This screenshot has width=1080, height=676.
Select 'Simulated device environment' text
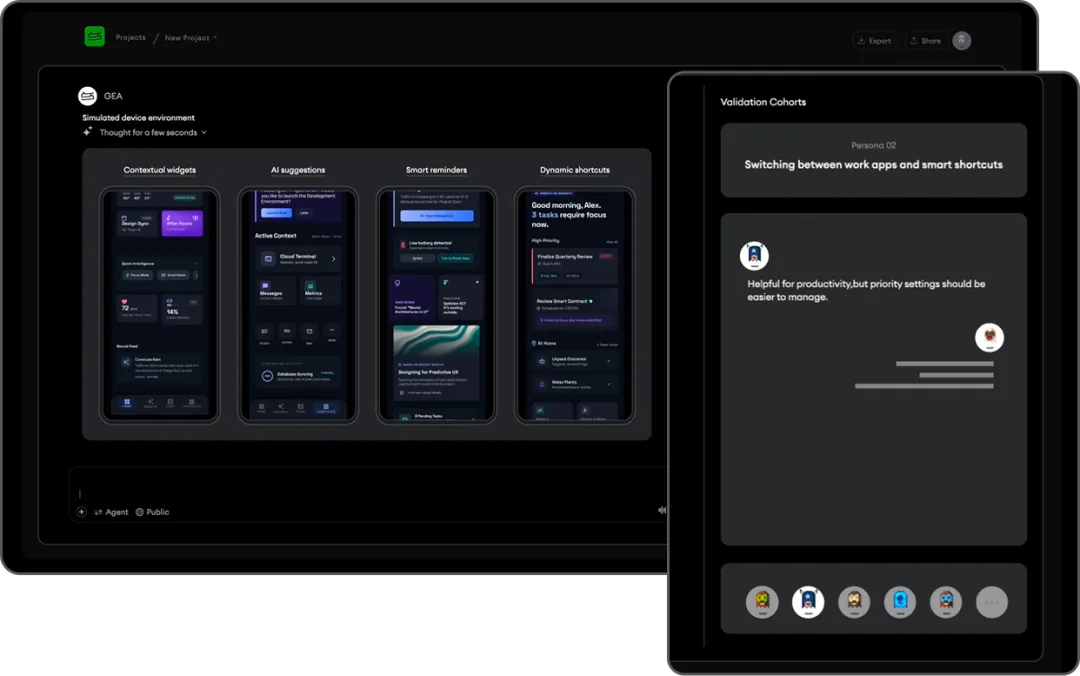coord(138,118)
